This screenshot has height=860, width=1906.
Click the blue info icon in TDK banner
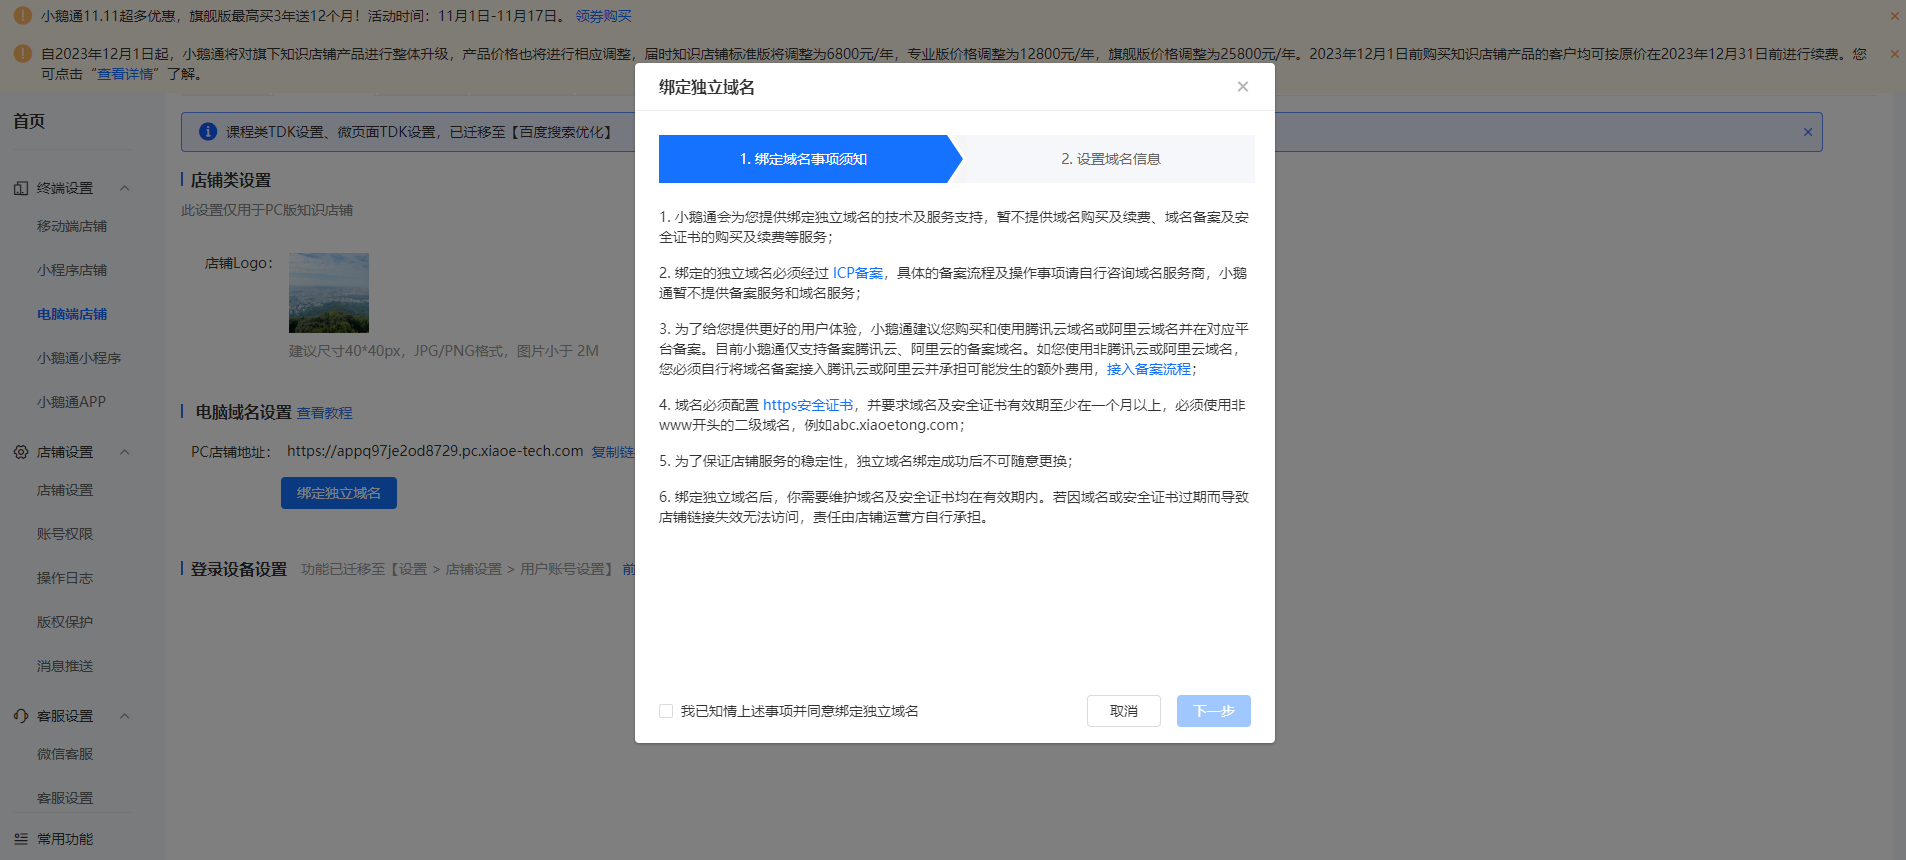click(208, 132)
